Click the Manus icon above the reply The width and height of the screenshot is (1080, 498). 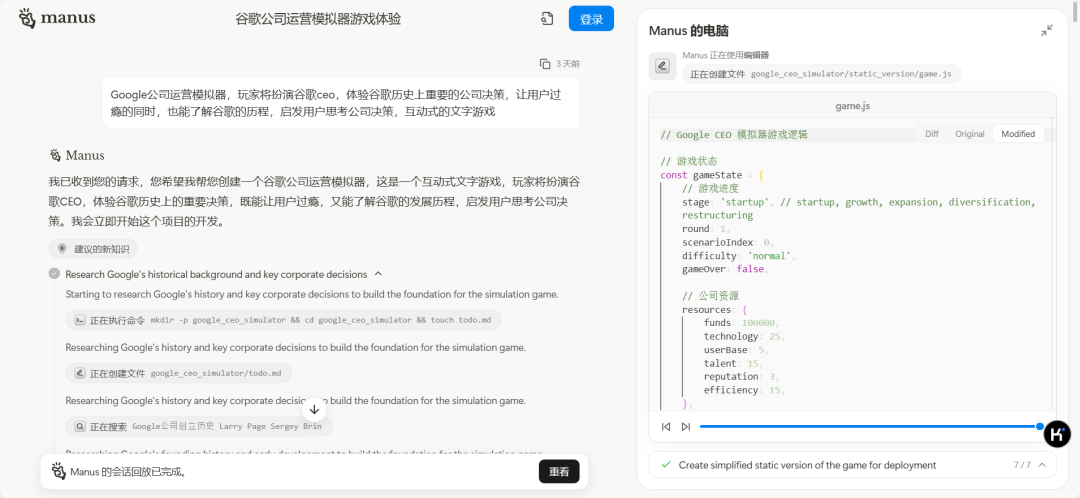(x=55, y=155)
